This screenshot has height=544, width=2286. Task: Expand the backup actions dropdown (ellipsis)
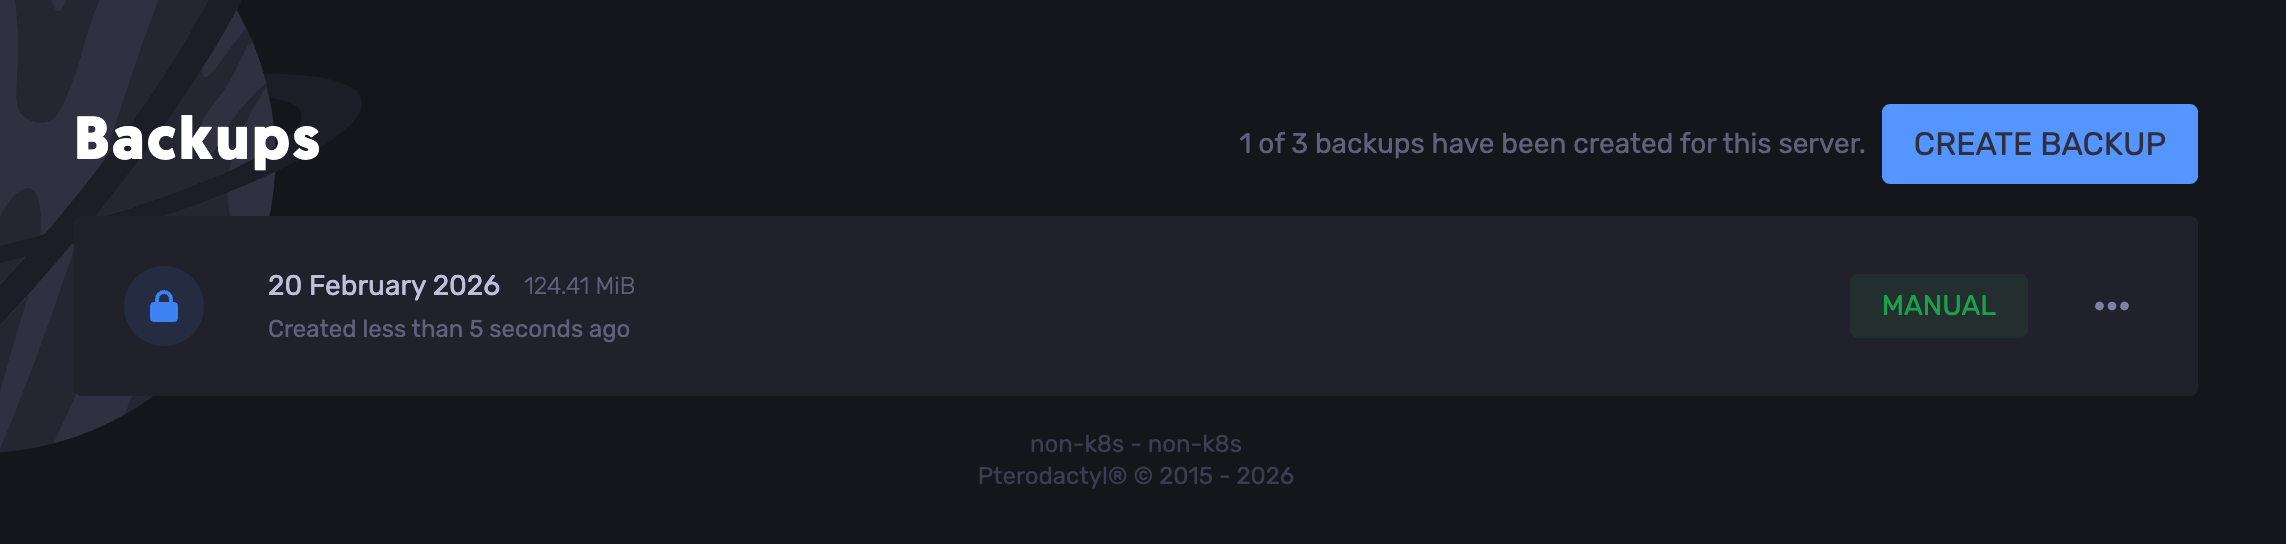[x=2111, y=306]
